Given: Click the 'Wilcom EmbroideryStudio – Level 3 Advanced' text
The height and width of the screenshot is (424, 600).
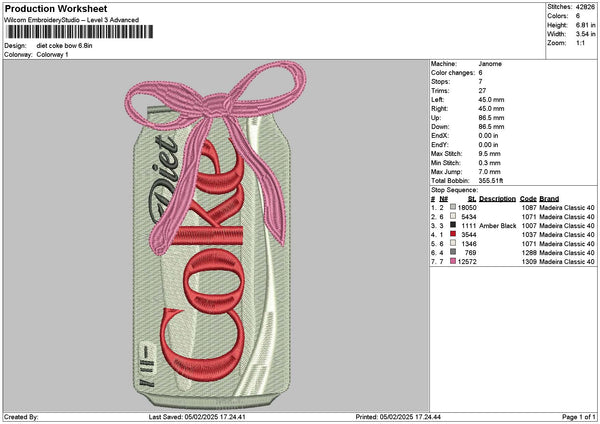Looking at the screenshot, I should [x=72, y=20].
